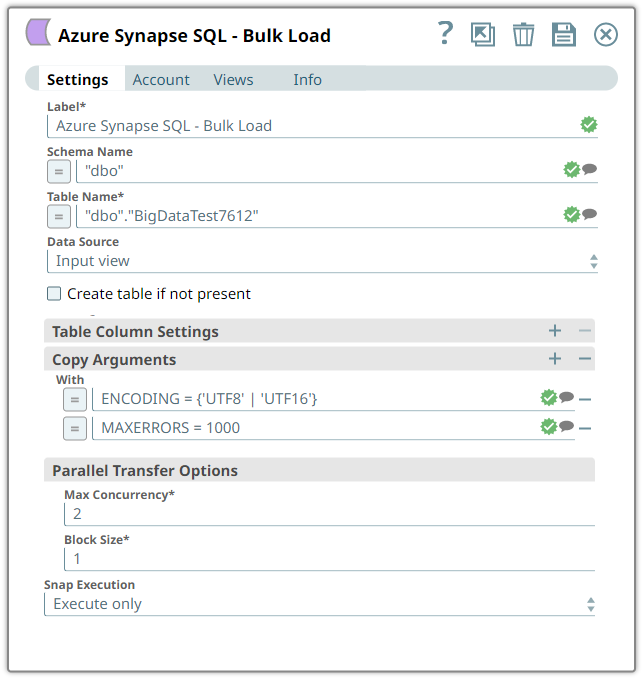Screen dimensions: 643x681
Task: Open suggestions bubble on ENCODING row
Action: coord(567,397)
